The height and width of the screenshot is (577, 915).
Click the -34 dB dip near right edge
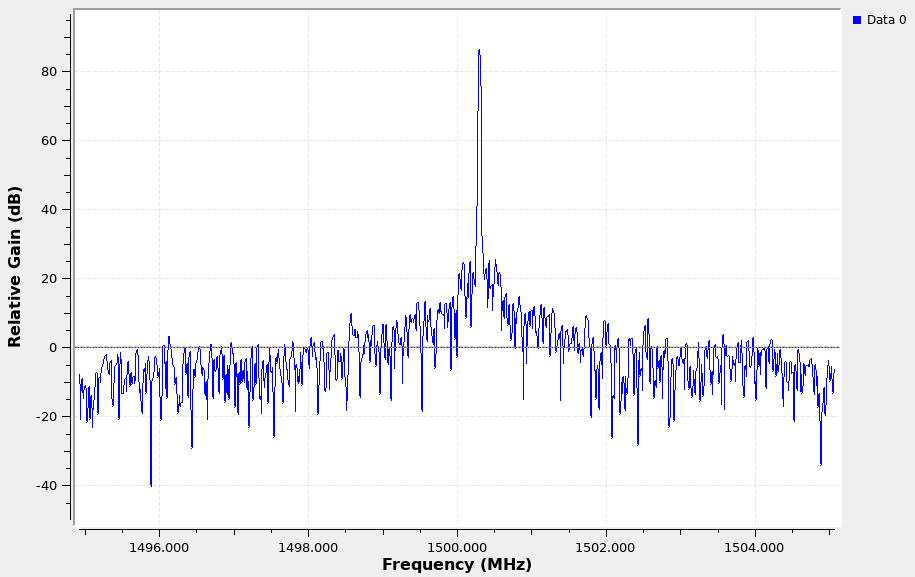pyautogui.click(x=821, y=464)
